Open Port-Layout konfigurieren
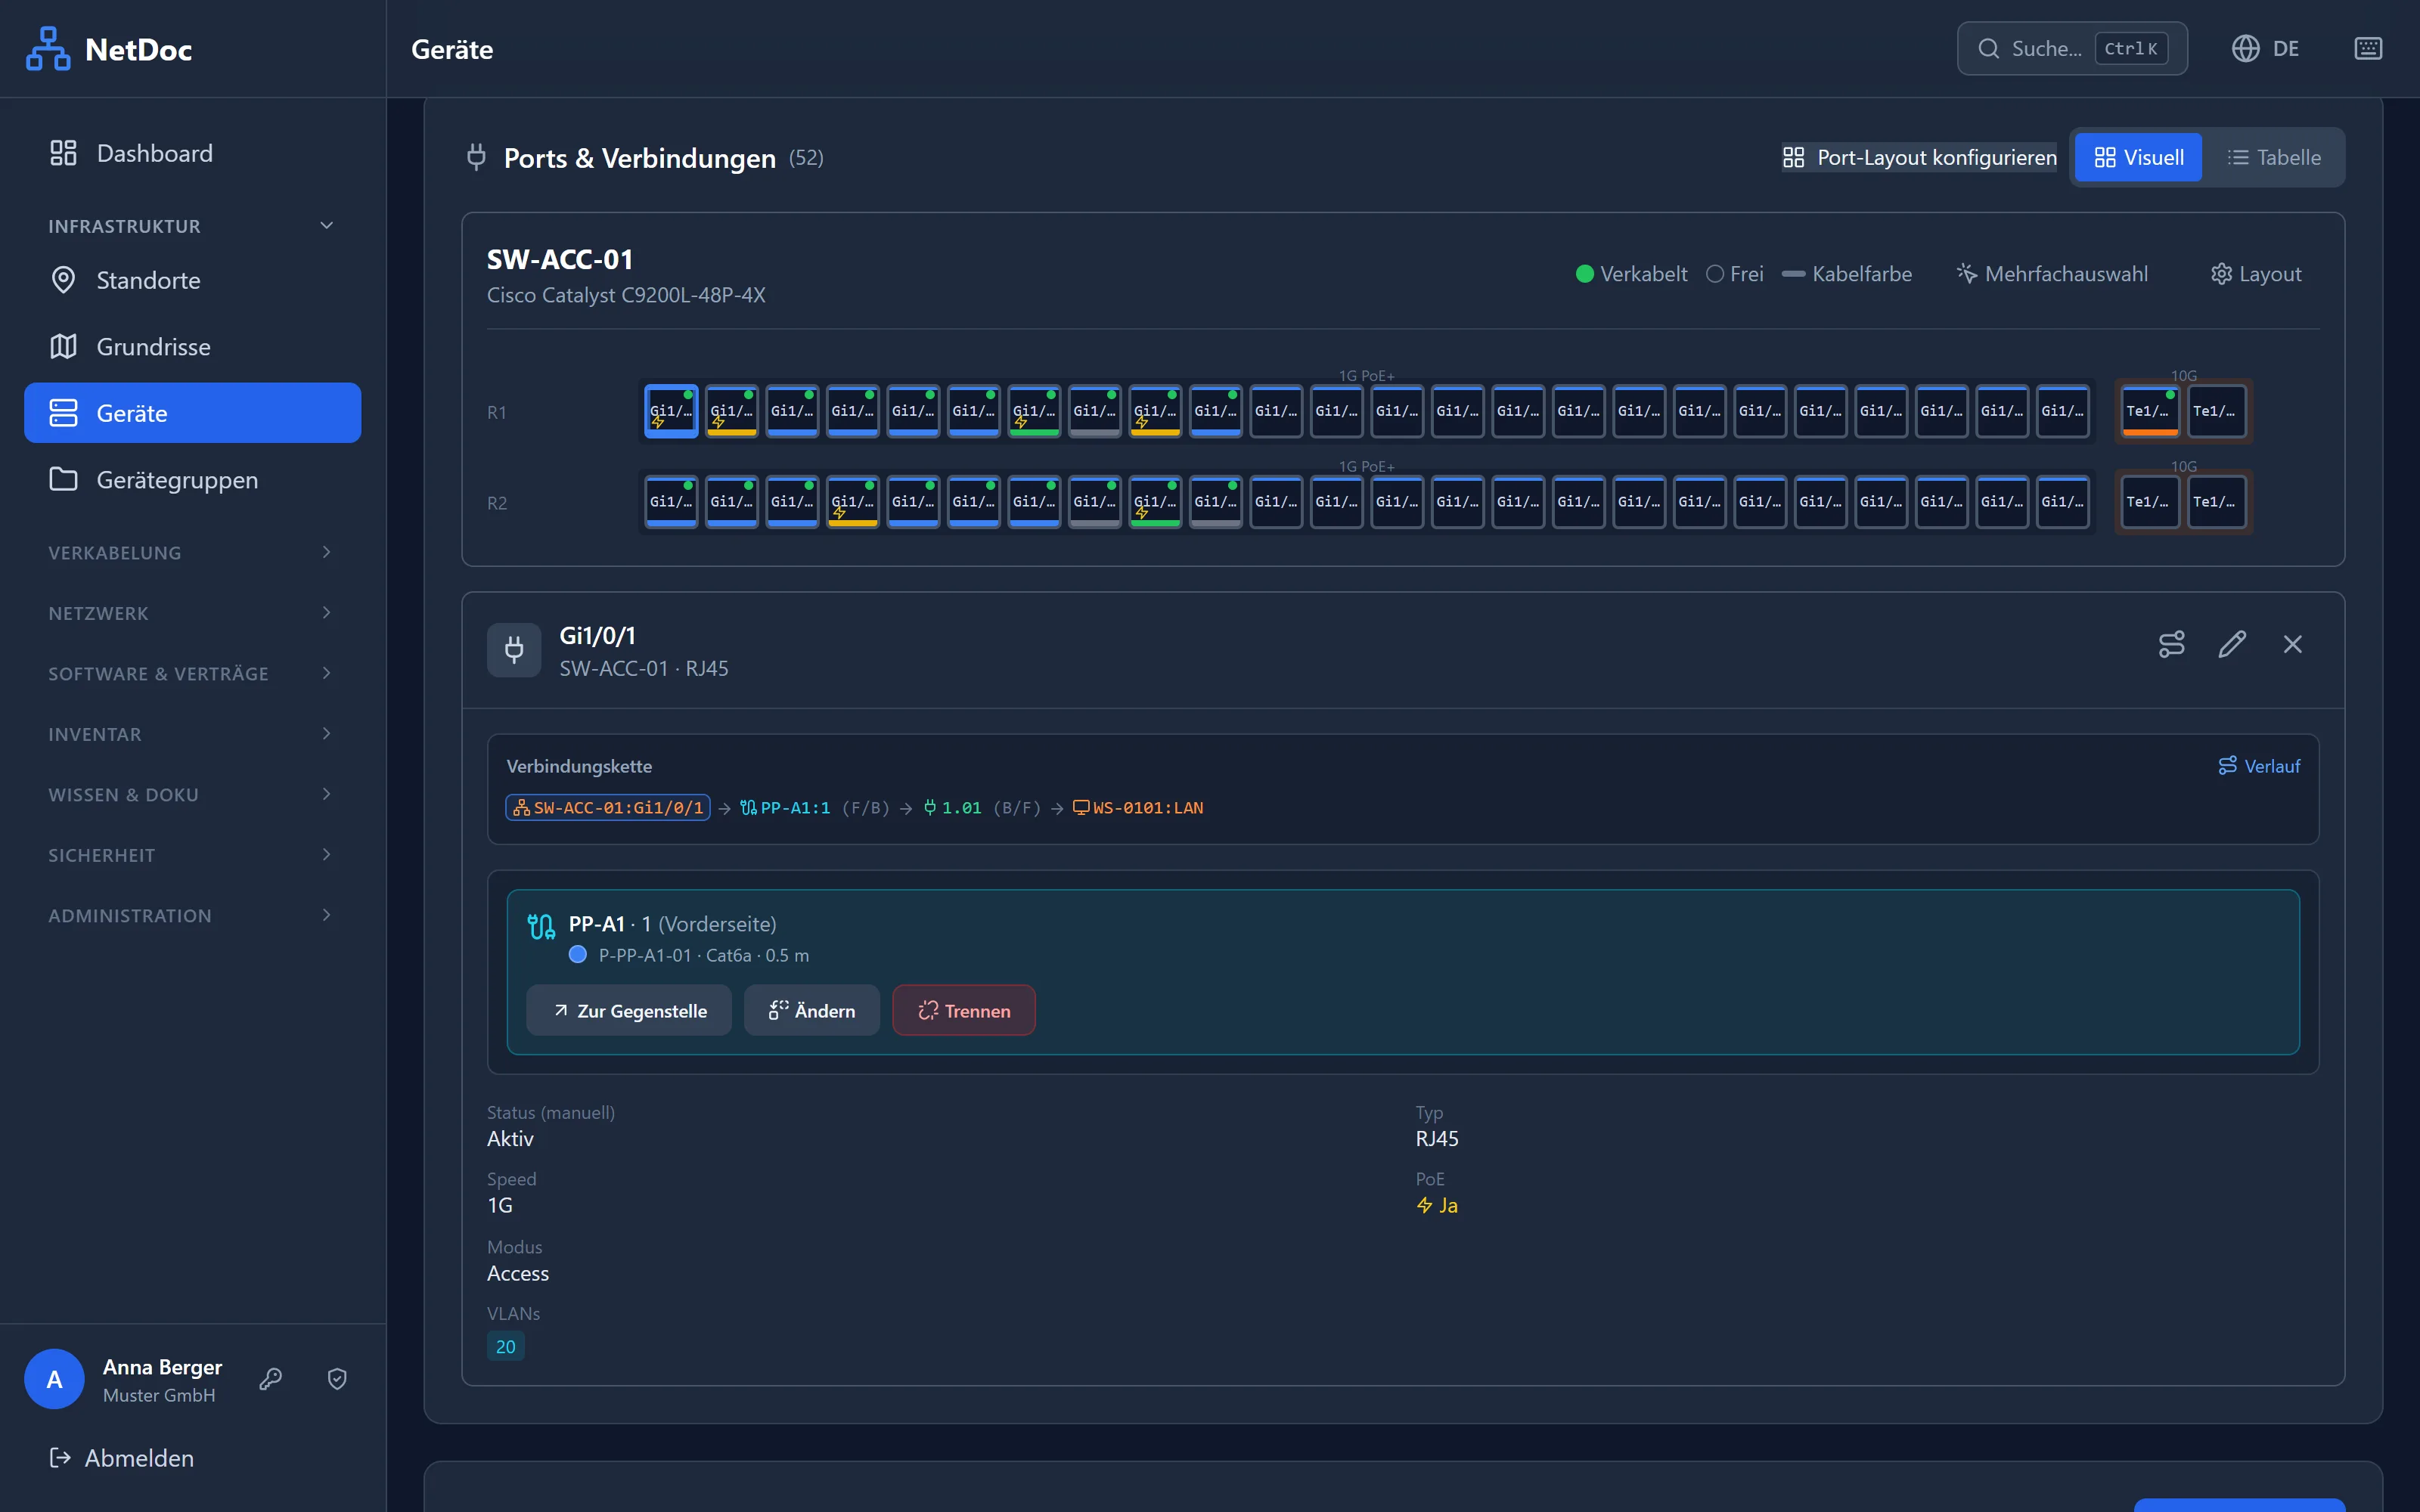Viewport: 2420px width, 1512px height. pyautogui.click(x=1919, y=157)
